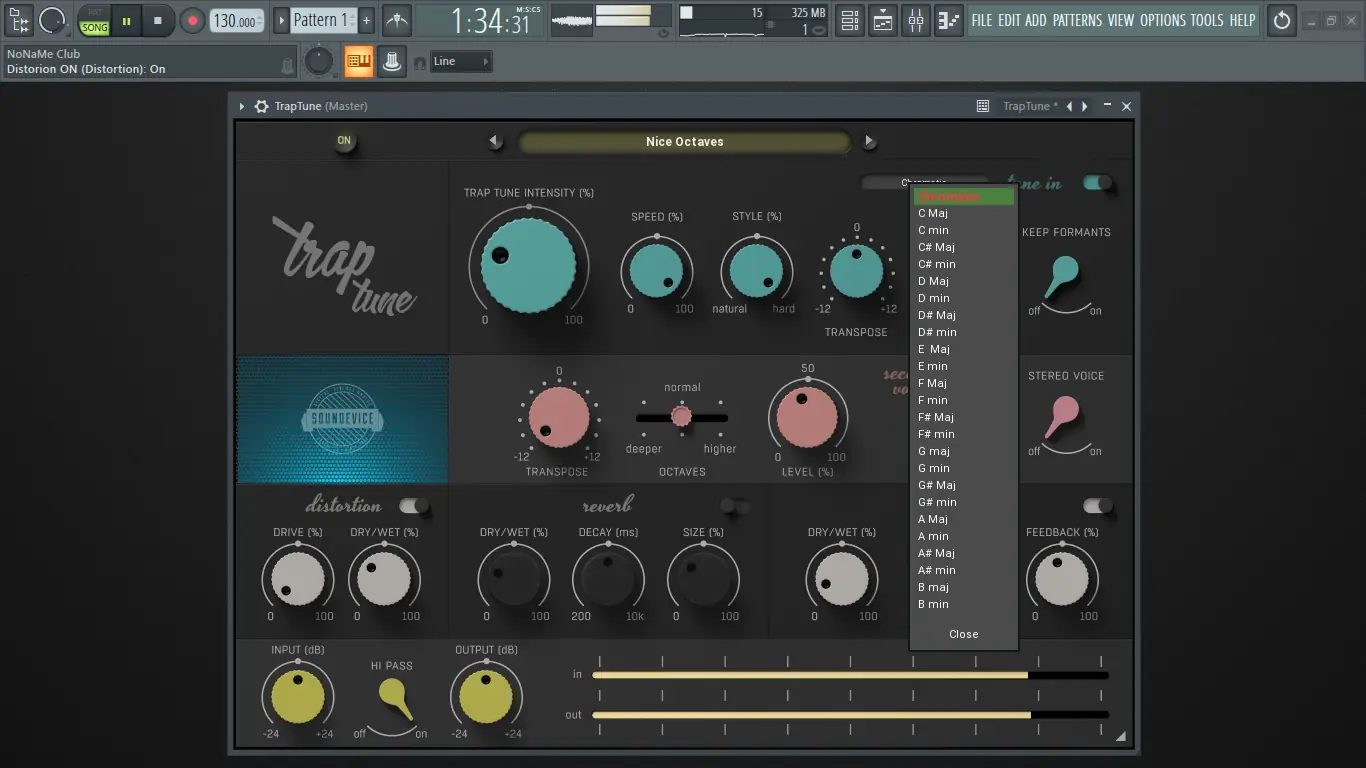Click the OCTAVES deeper/higher slider handle
Viewport: 1366px width, 768px height.
click(x=681, y=416)
